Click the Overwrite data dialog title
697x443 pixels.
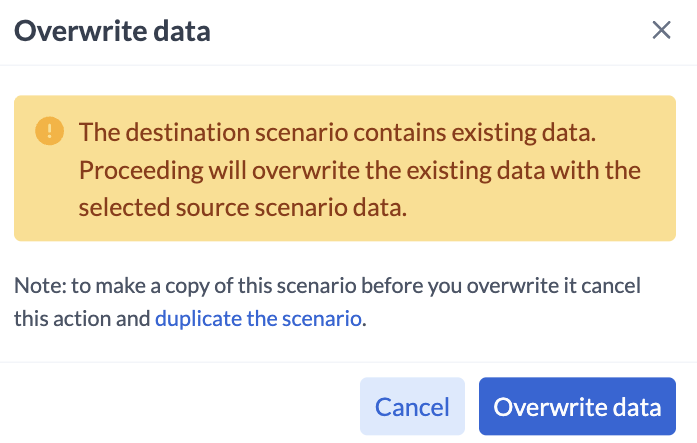click(x=112, y=30)
